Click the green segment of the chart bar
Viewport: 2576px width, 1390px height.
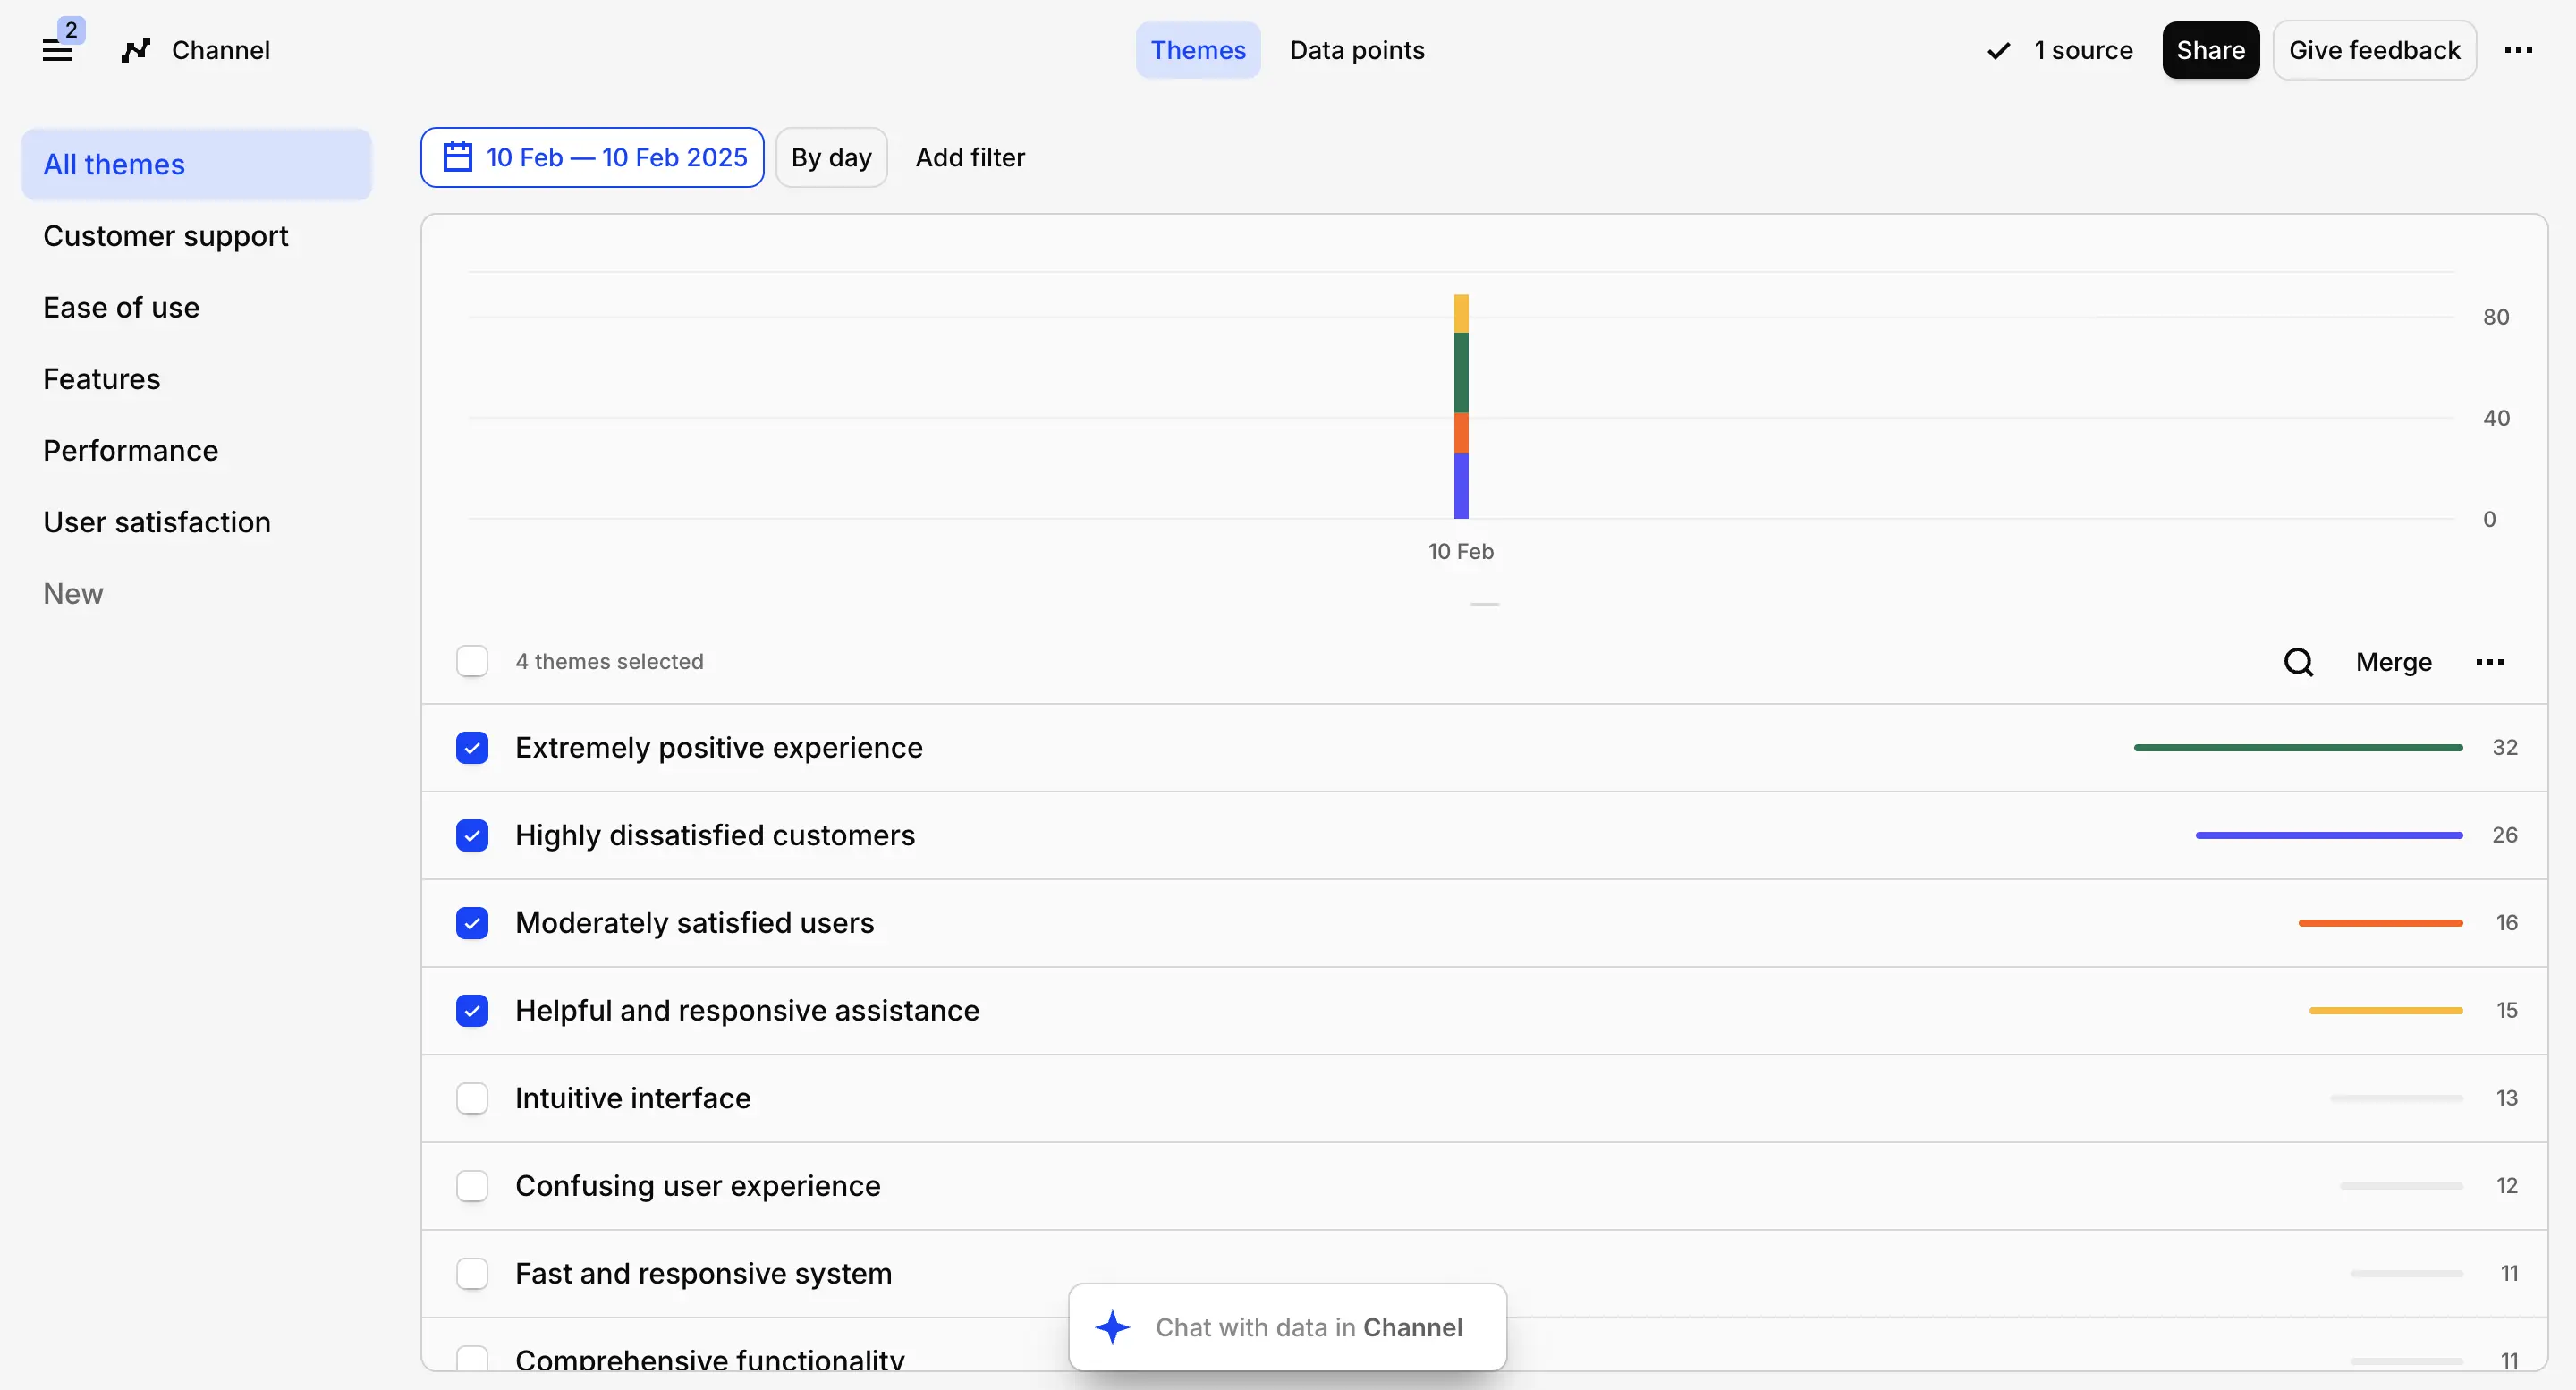point(1461,372)
